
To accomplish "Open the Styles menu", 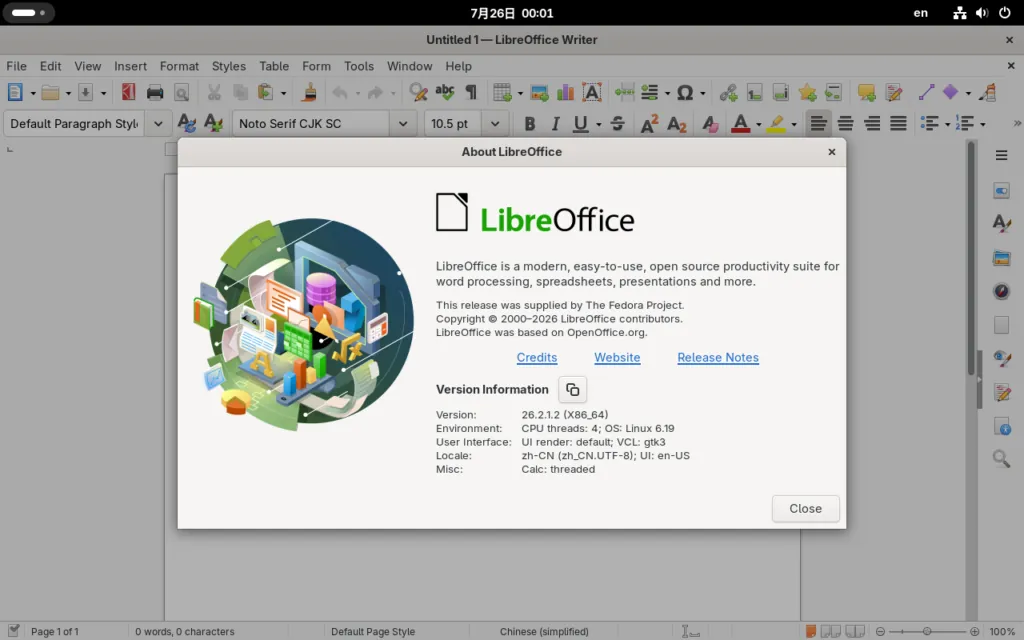I will click(x=229, y=66).
